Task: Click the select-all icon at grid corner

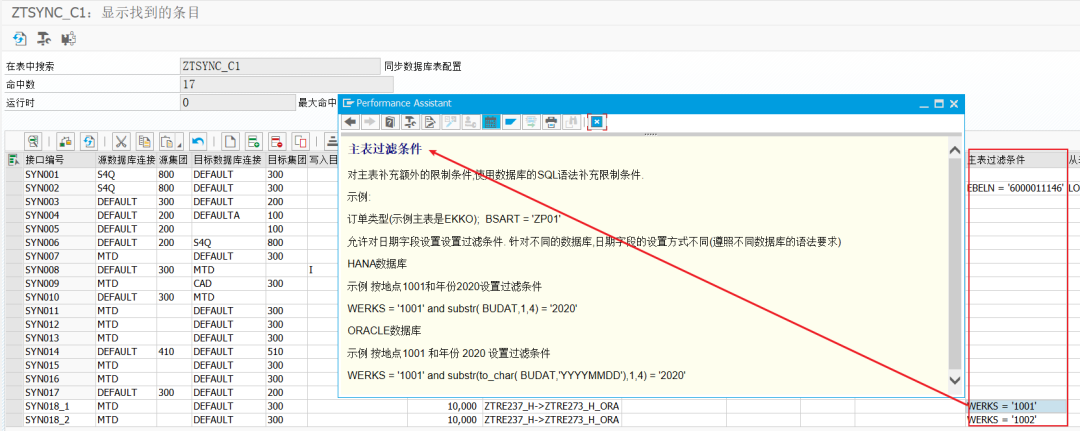Action: [x=12, y=160]
